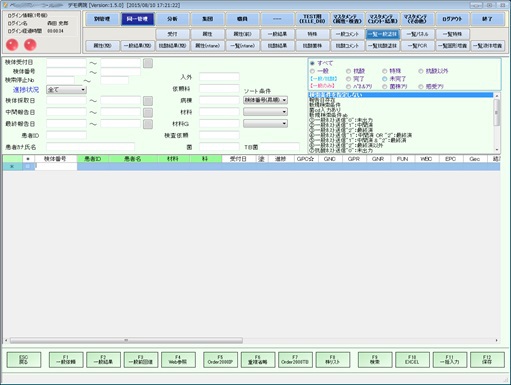511x385 pixels.
Task: Click the condition list vertical scrollbar thumb
Action: (x=497, y=112)
